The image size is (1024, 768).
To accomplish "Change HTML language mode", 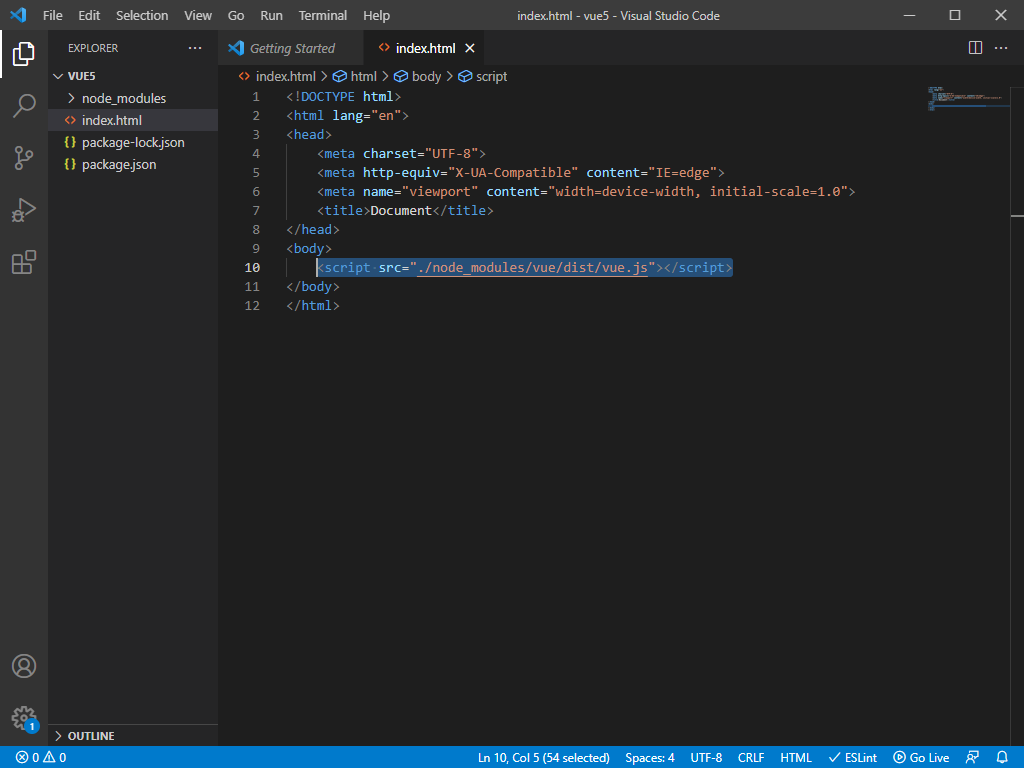I will point(795,758).
